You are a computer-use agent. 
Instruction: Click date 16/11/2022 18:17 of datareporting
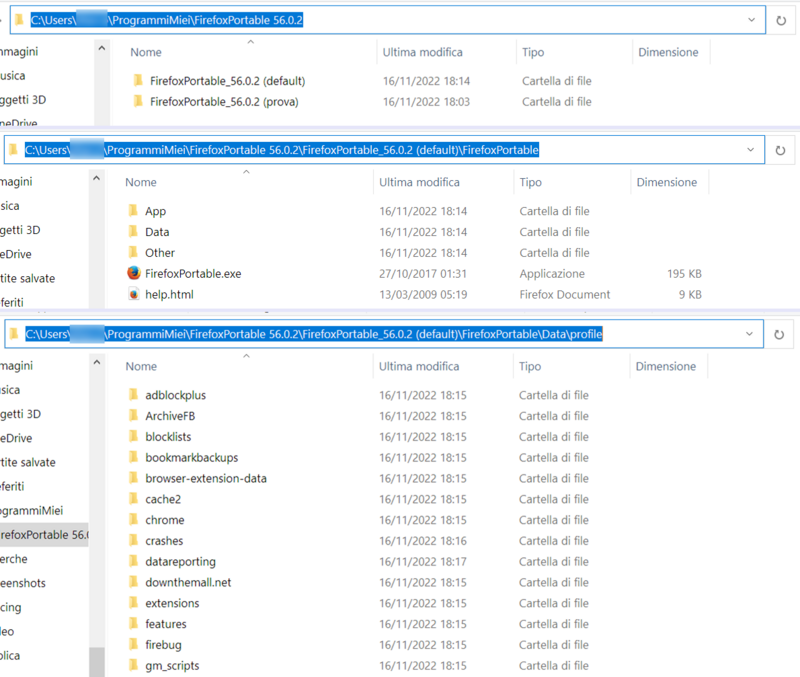(x=422, y=561)
